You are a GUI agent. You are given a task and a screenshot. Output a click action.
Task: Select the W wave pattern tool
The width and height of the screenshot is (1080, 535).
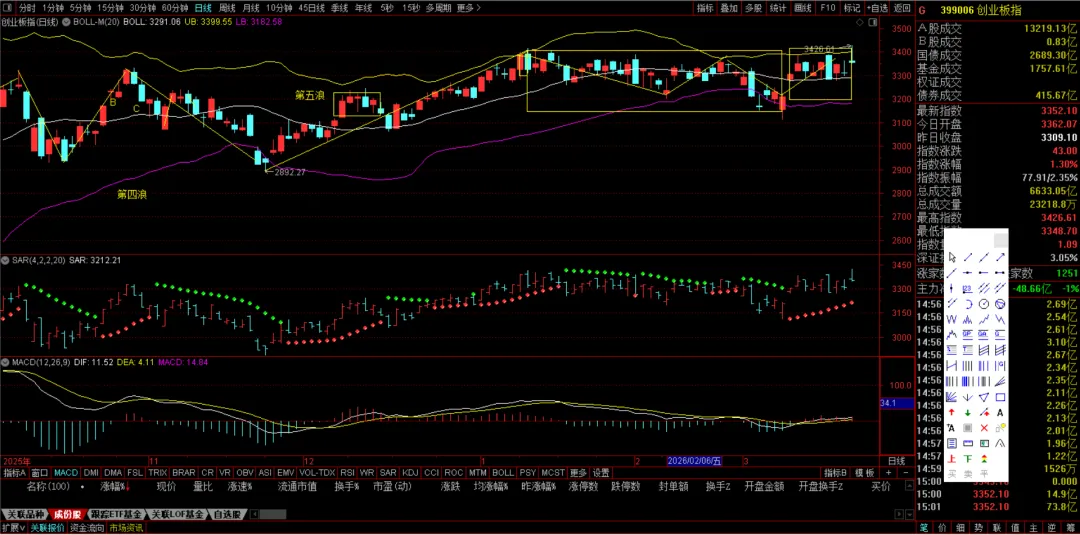pos(952,319)
